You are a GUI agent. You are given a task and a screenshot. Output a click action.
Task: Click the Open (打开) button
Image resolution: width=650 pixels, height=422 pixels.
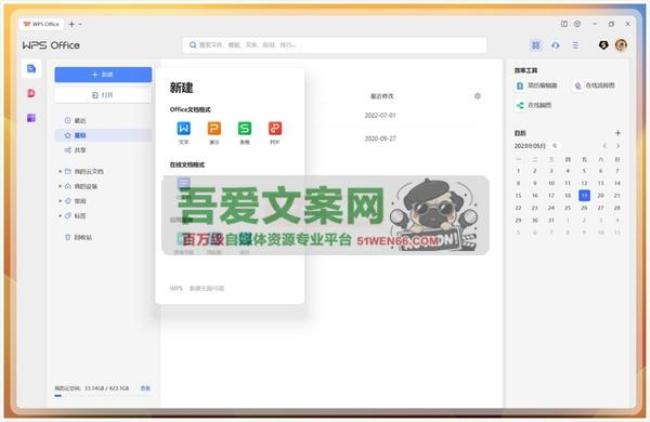click(103, 95)
